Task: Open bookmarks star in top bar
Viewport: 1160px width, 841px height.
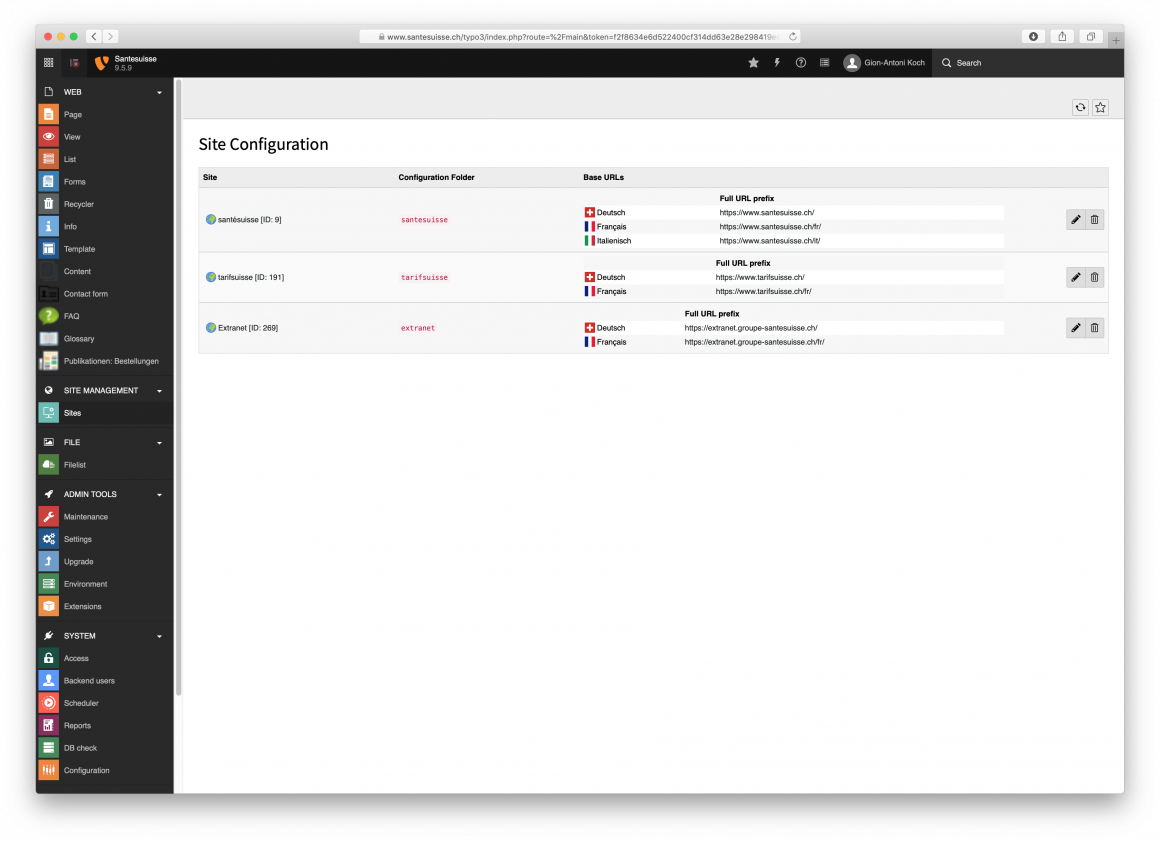Action: click(753, 63)
